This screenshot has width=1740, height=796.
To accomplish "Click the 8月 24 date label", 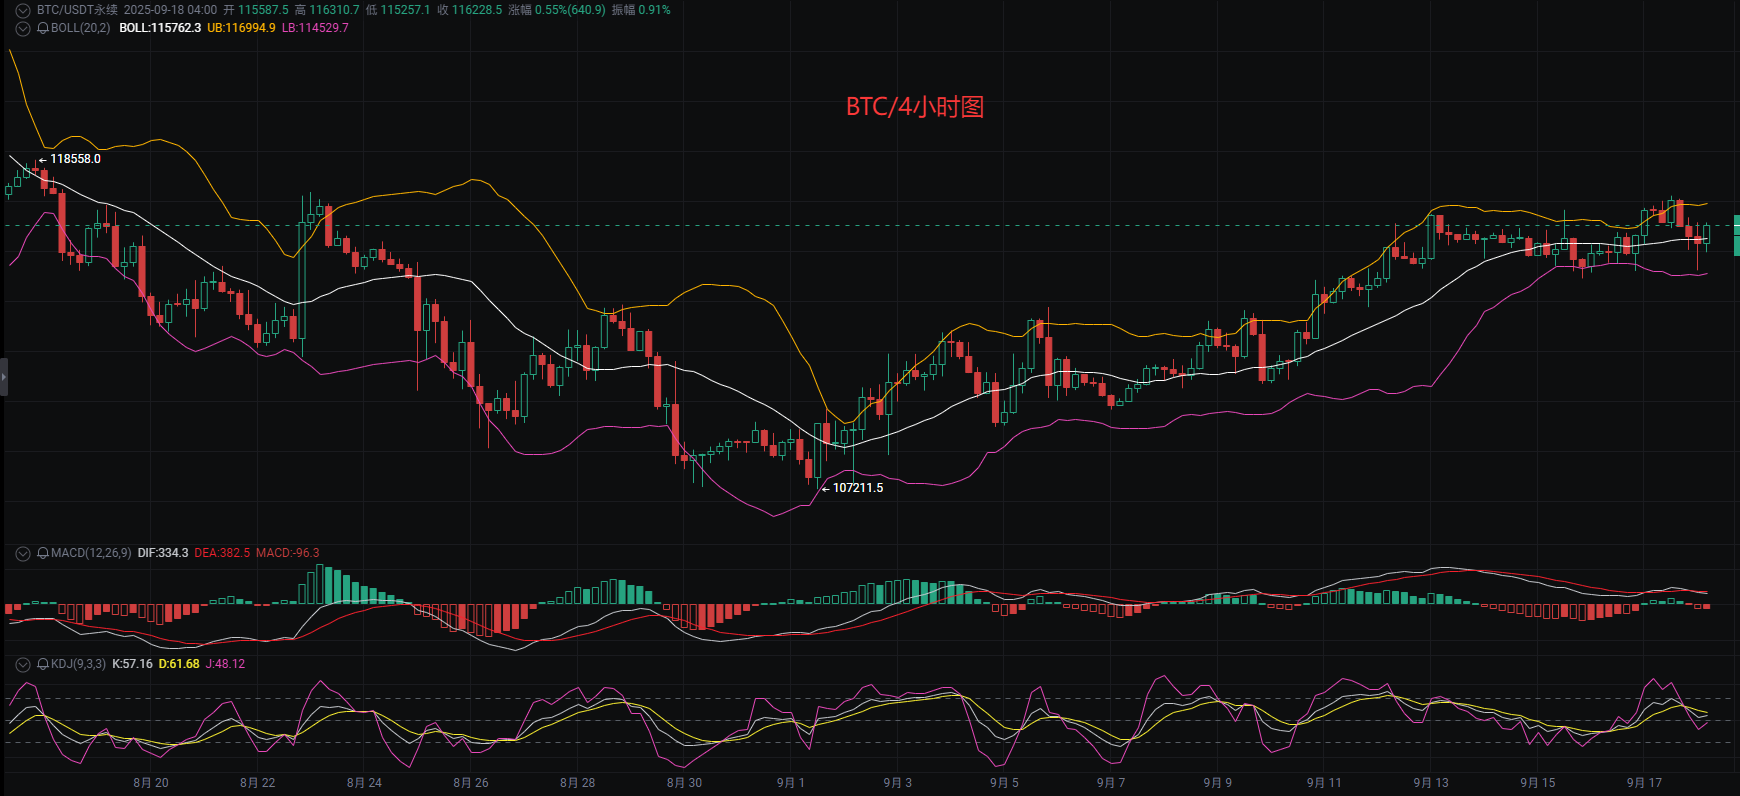I will [364, 783].
